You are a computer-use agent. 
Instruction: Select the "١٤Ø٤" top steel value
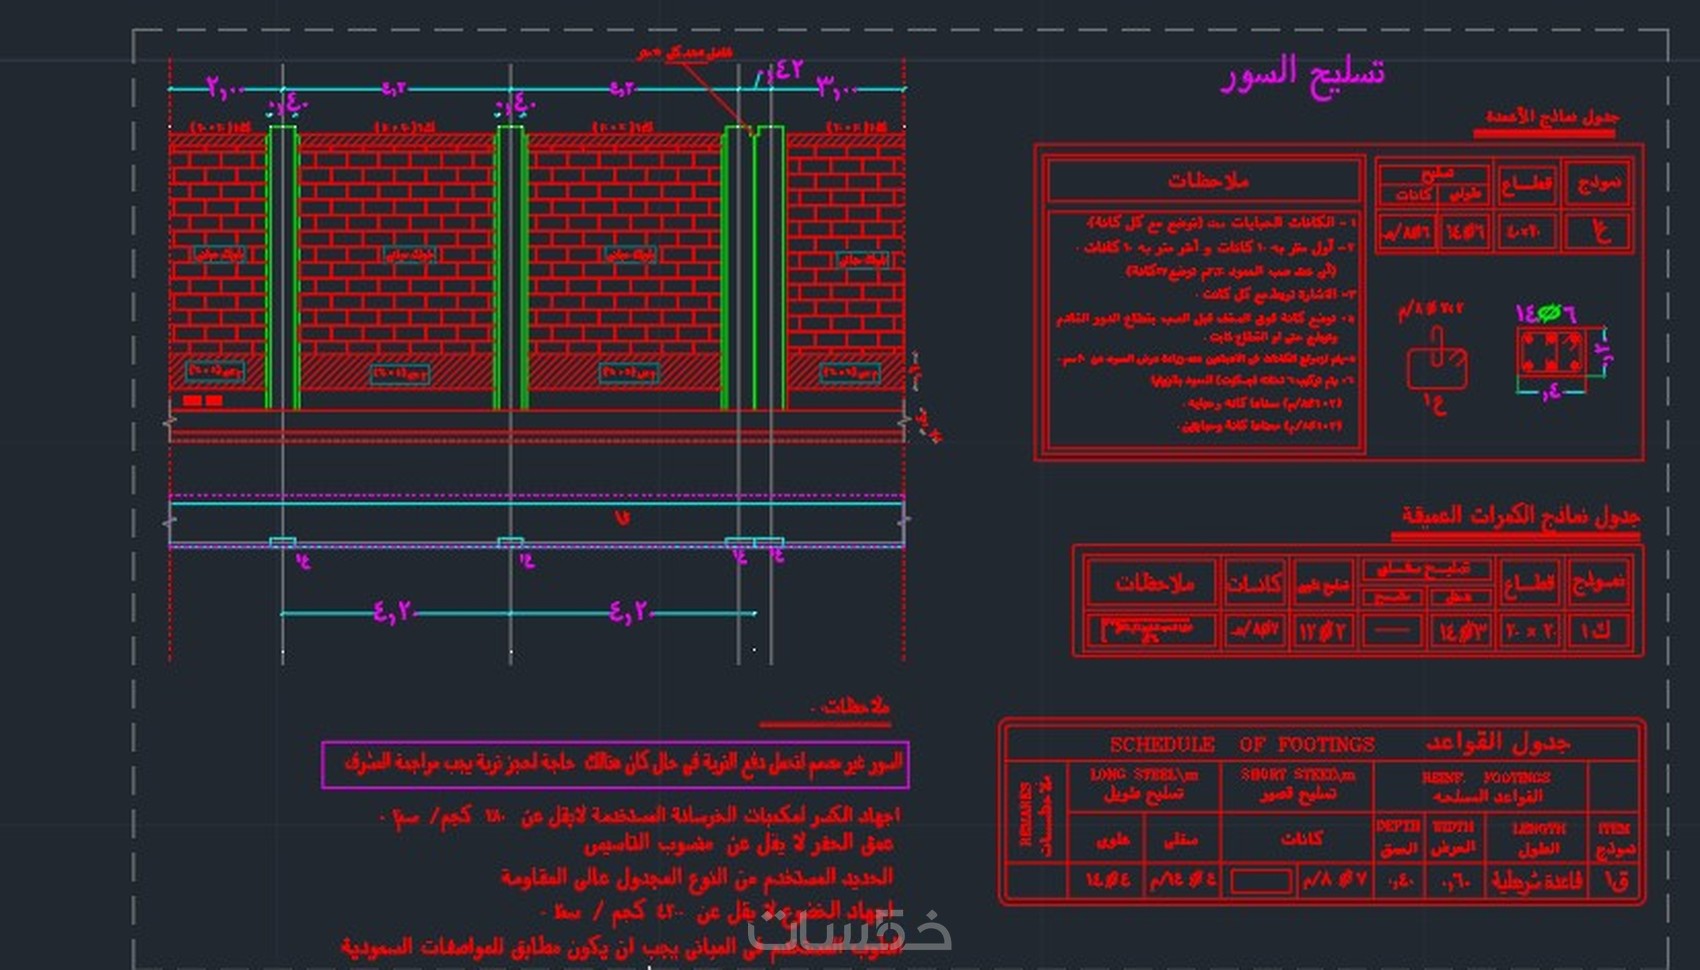1108,881
